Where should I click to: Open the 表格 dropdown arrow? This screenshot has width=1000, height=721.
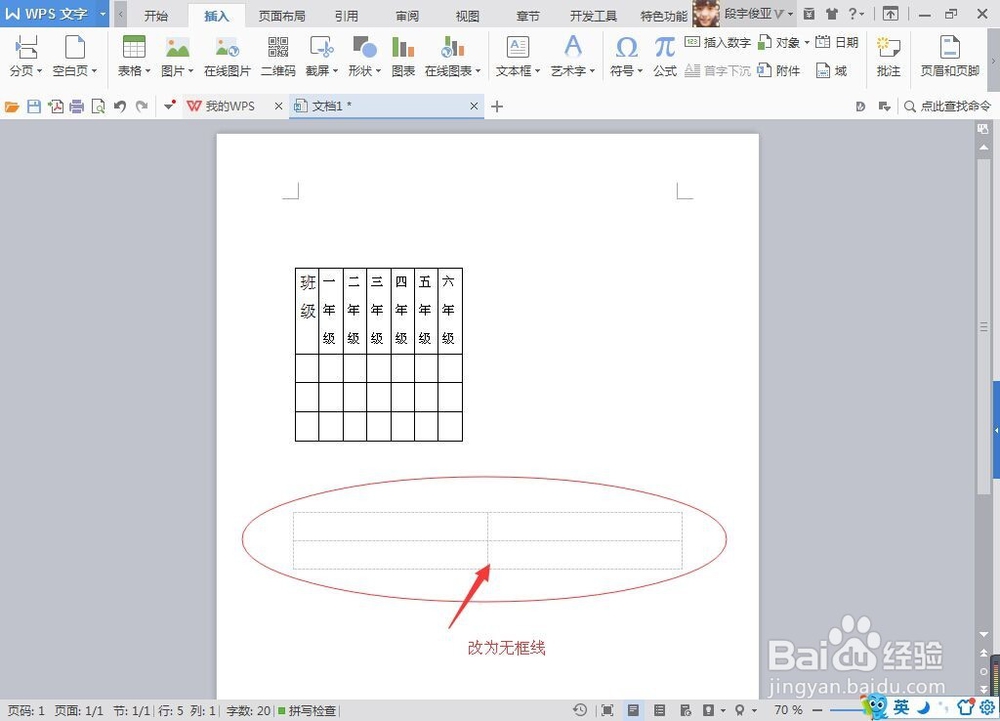click(148, 71)
